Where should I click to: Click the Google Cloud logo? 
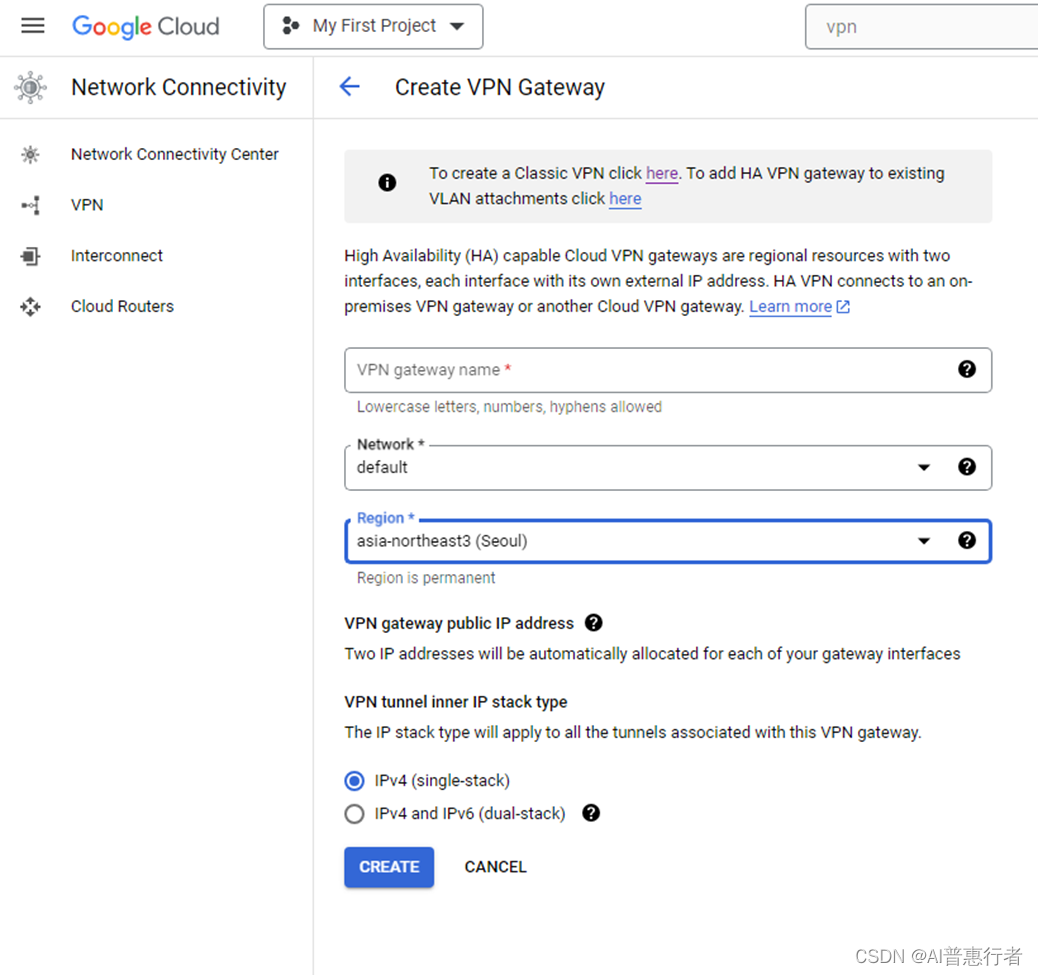click(x=146, y=26)
